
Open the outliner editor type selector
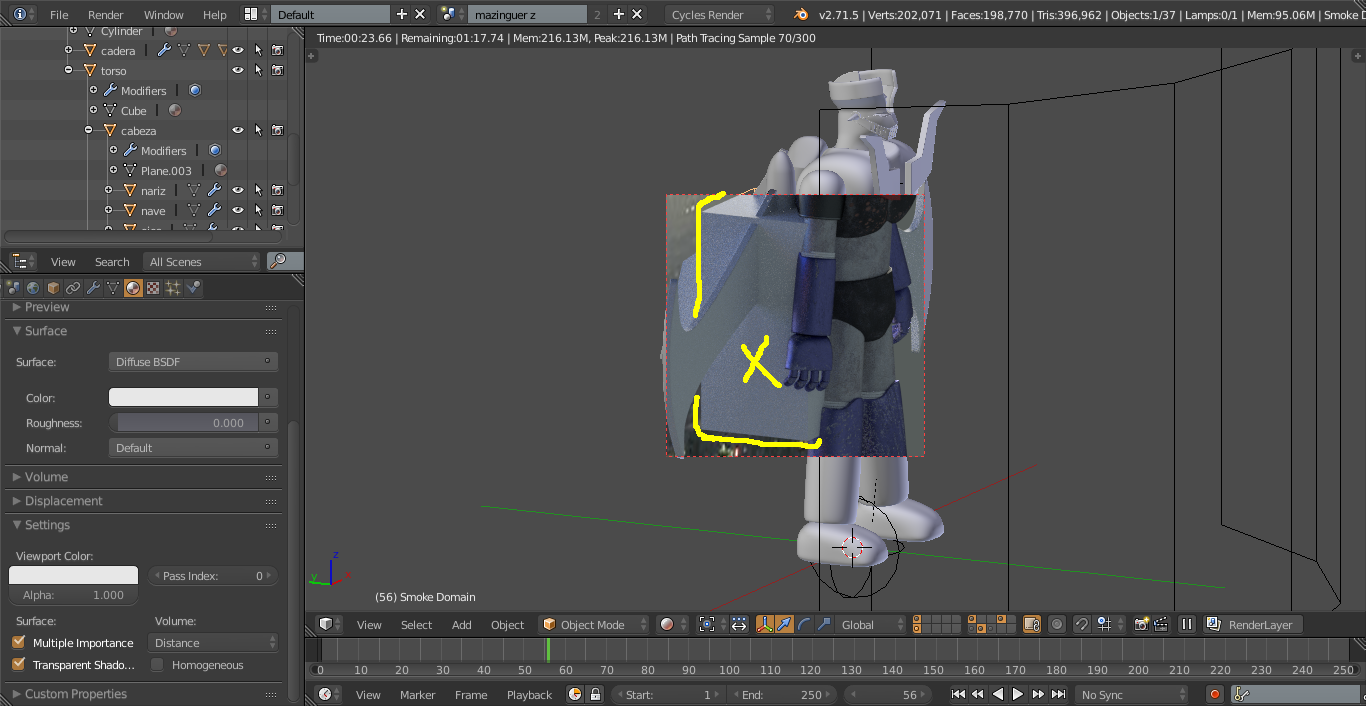coord(22,261)
